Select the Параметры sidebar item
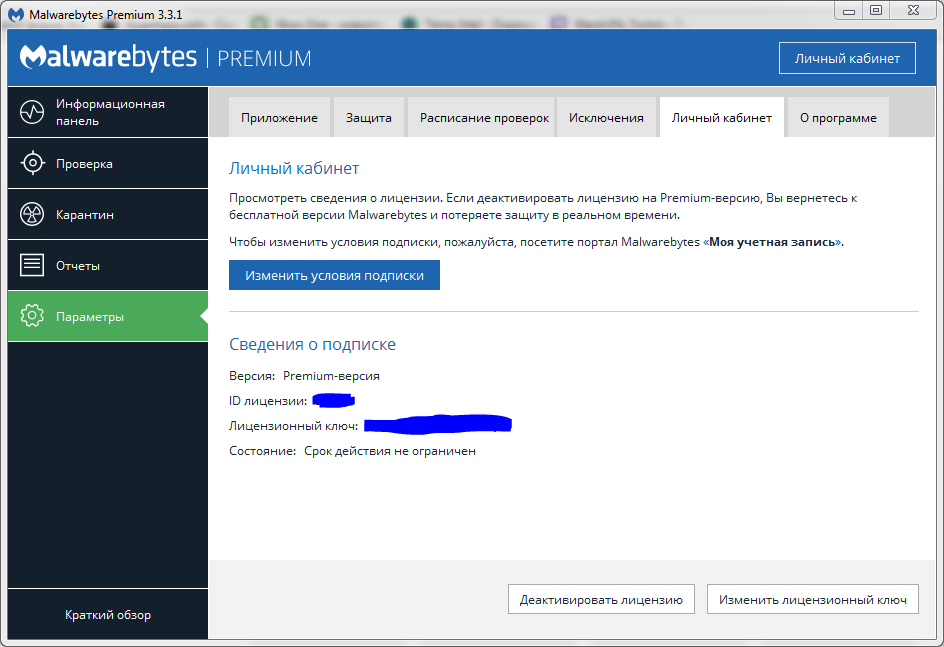Image resolution: width=944 pixels, height=647 pixels. coord(108,316)
